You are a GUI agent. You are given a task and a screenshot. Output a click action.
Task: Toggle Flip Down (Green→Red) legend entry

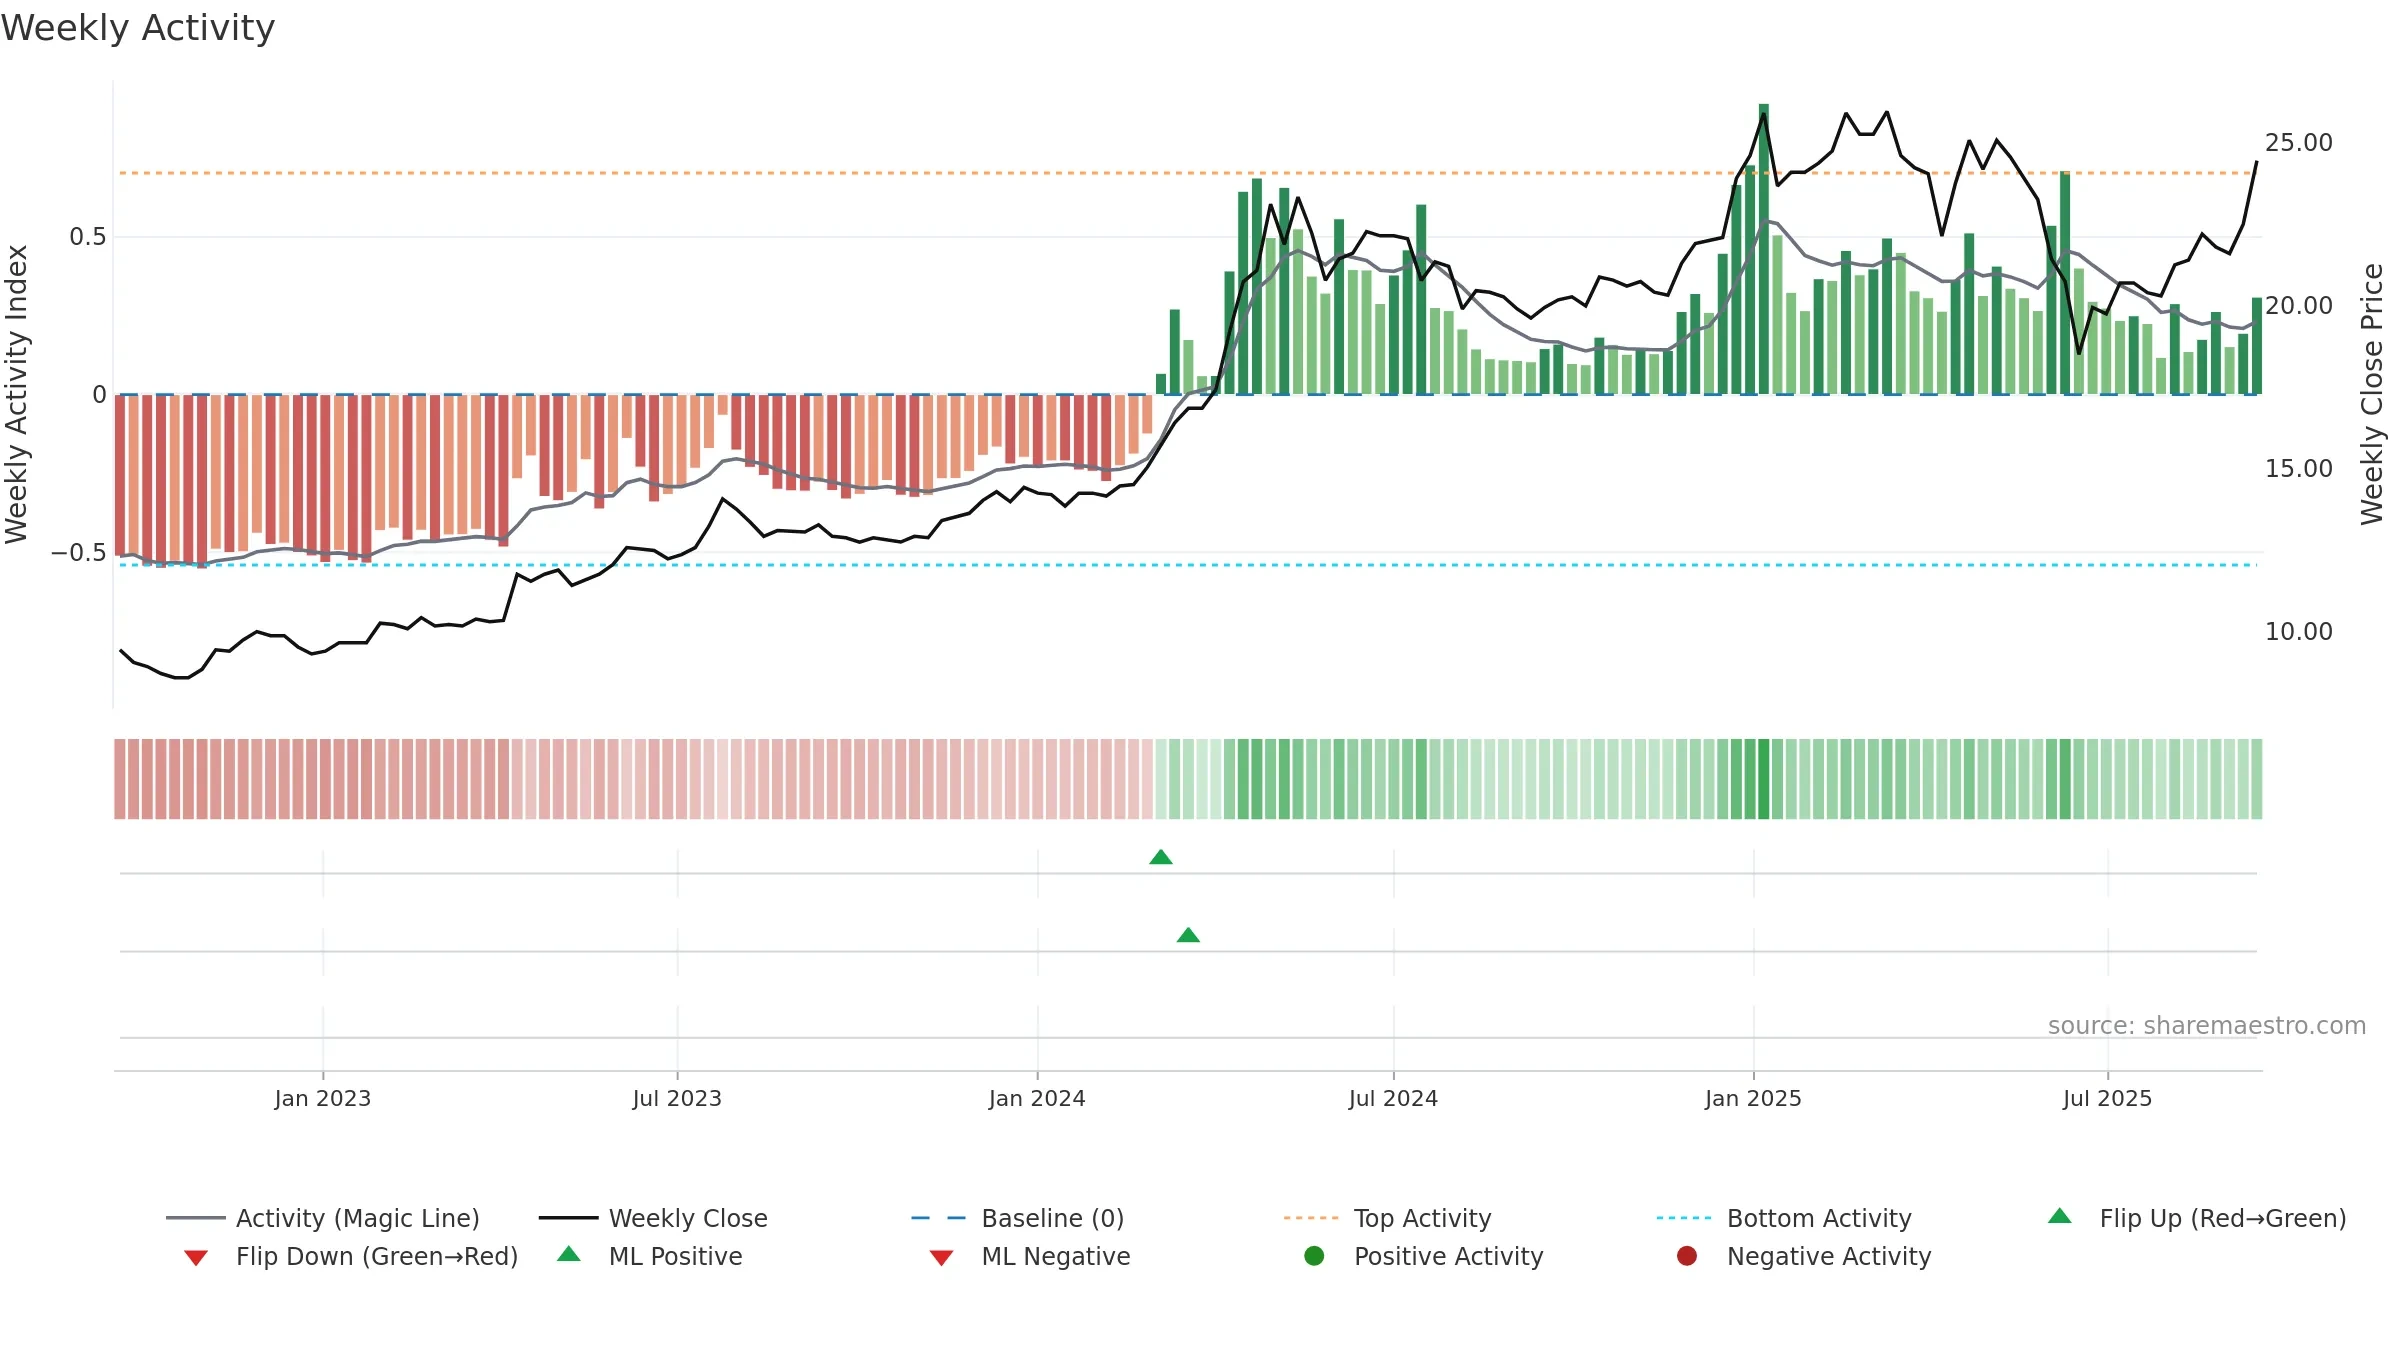[351, 1256]
